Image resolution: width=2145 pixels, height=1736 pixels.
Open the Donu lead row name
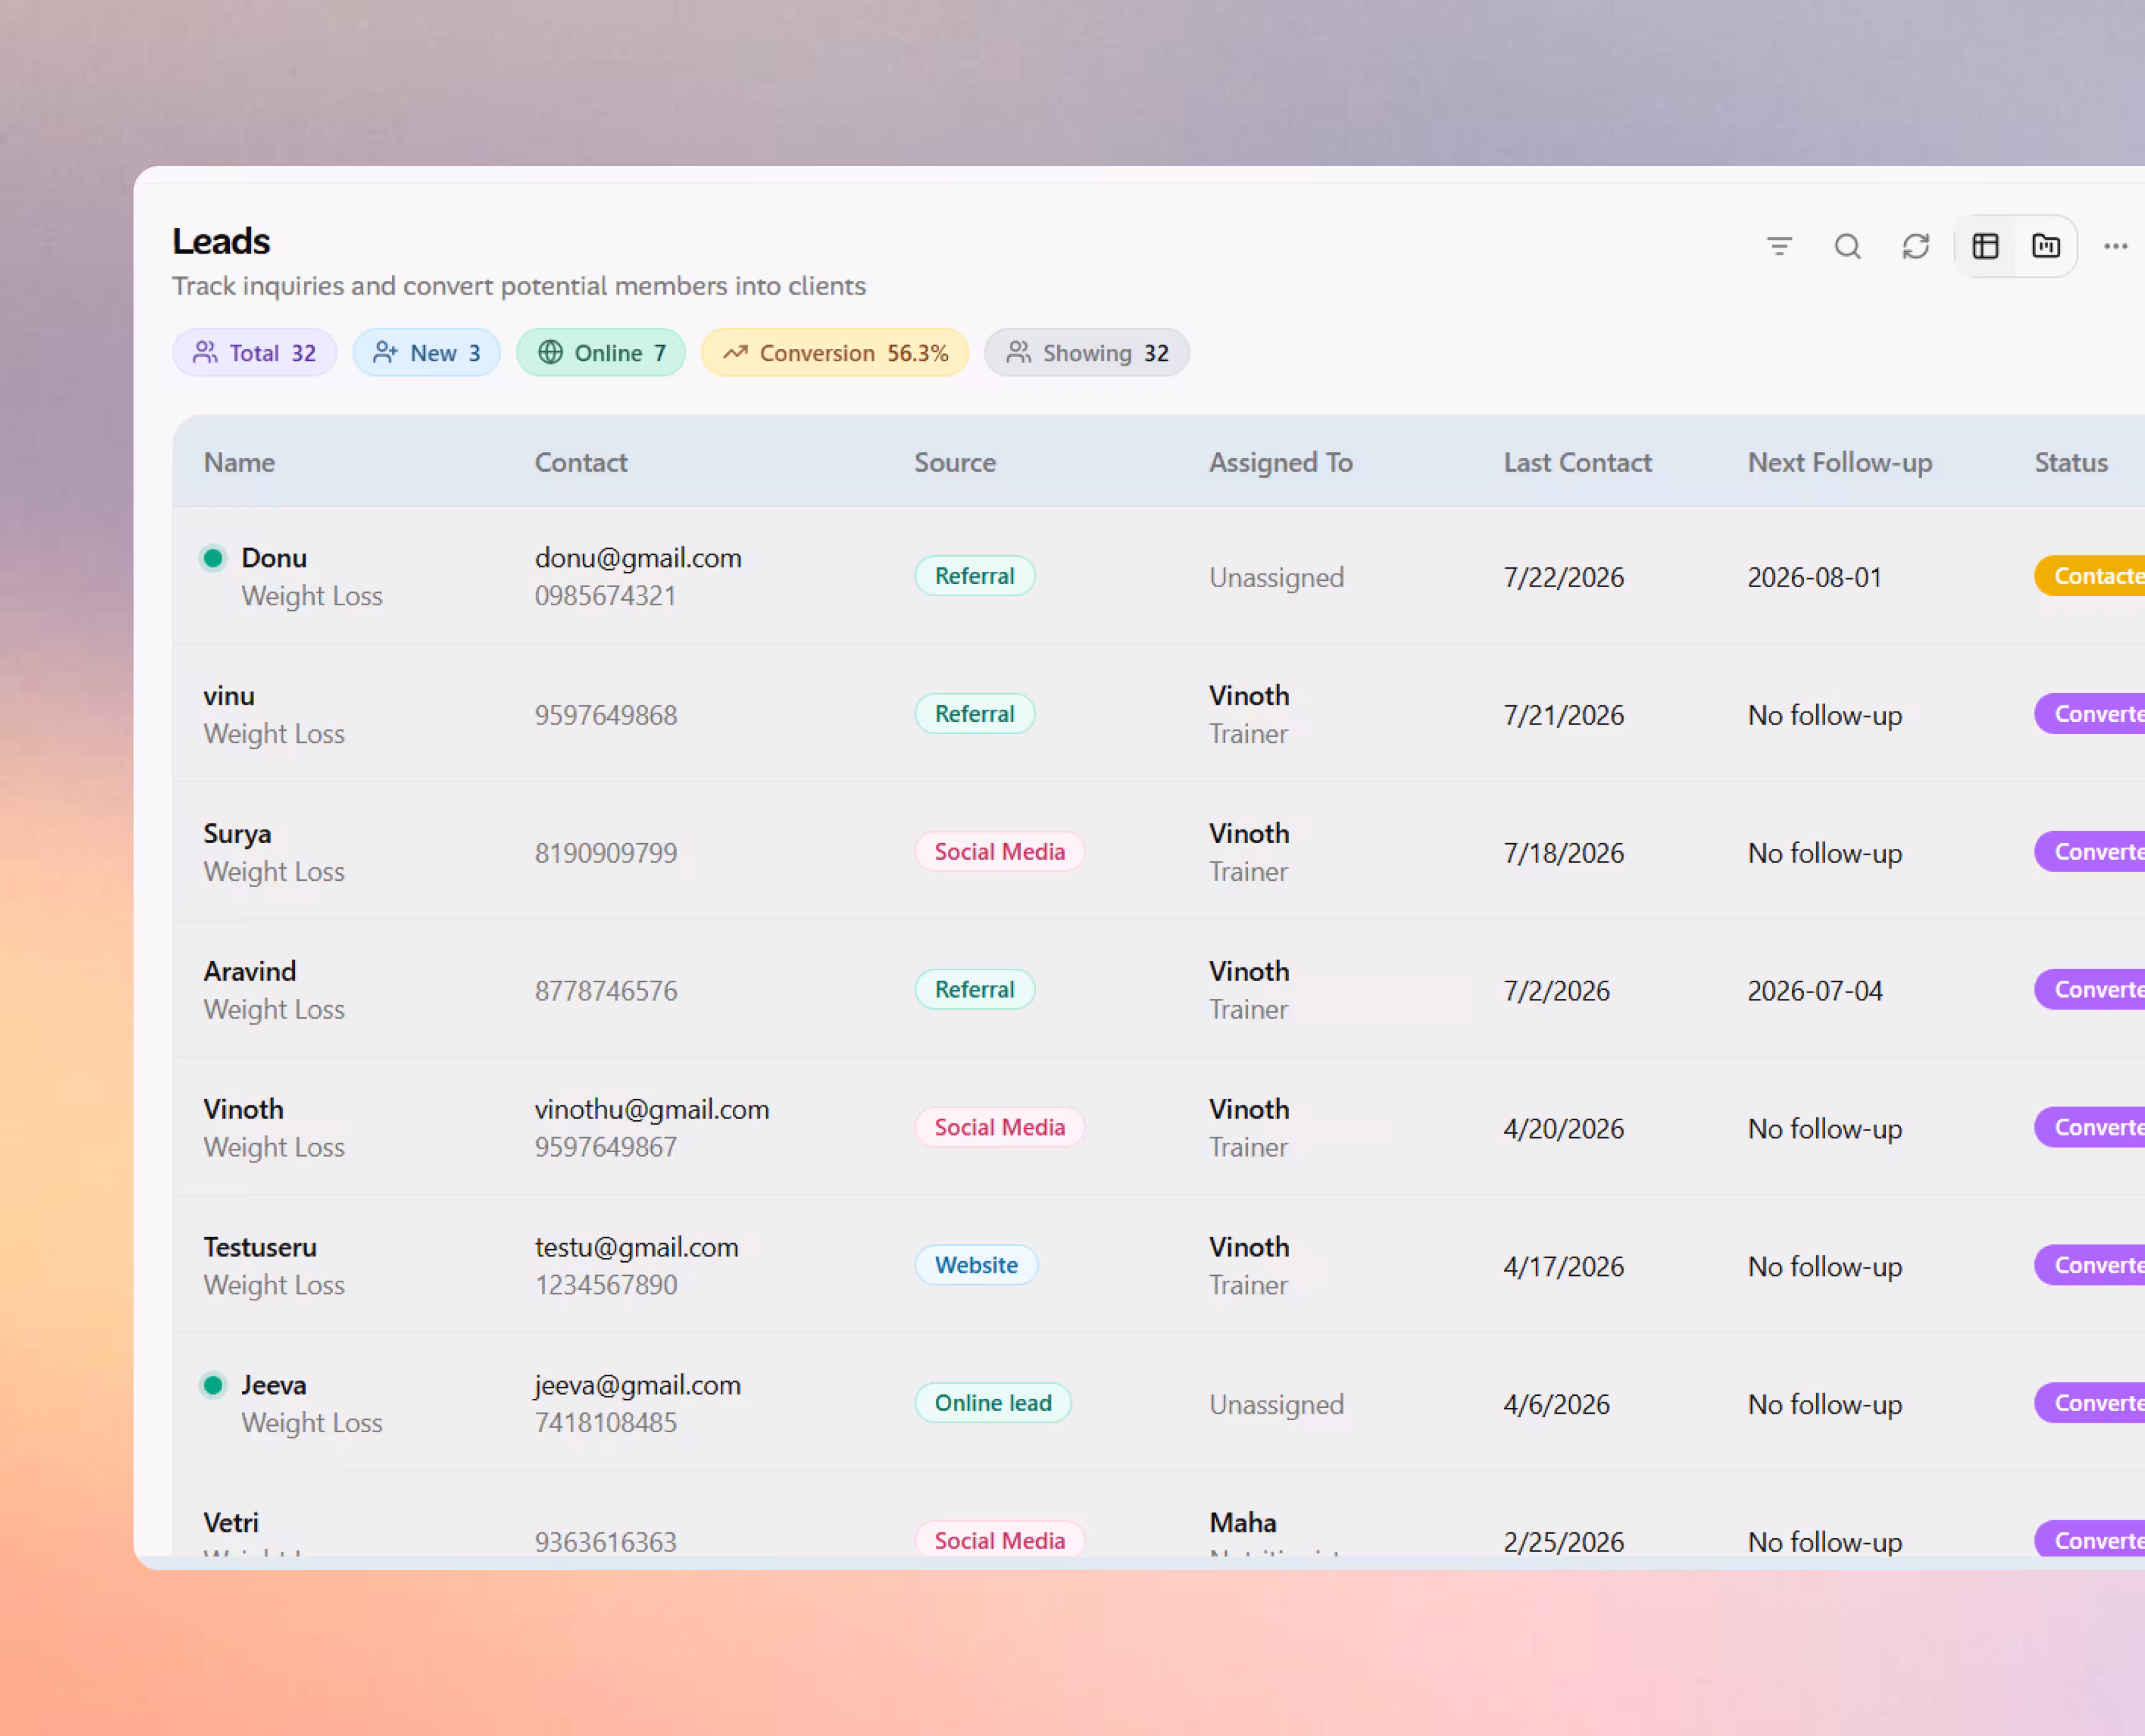tap(273, 558)
